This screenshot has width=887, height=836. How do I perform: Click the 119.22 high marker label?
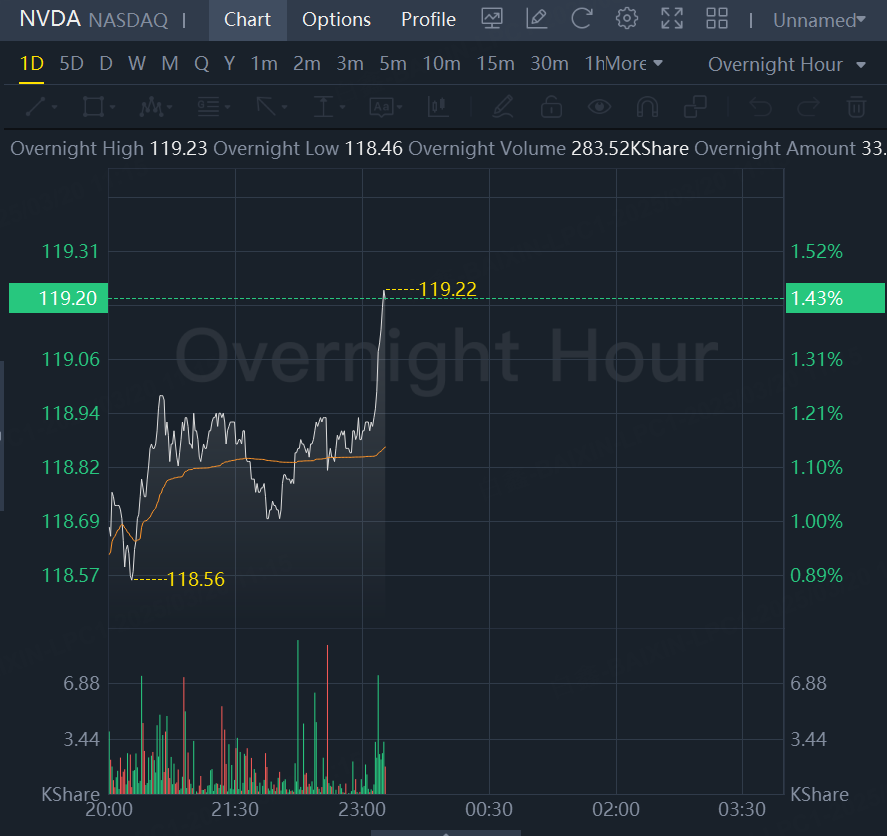[447, 290]
